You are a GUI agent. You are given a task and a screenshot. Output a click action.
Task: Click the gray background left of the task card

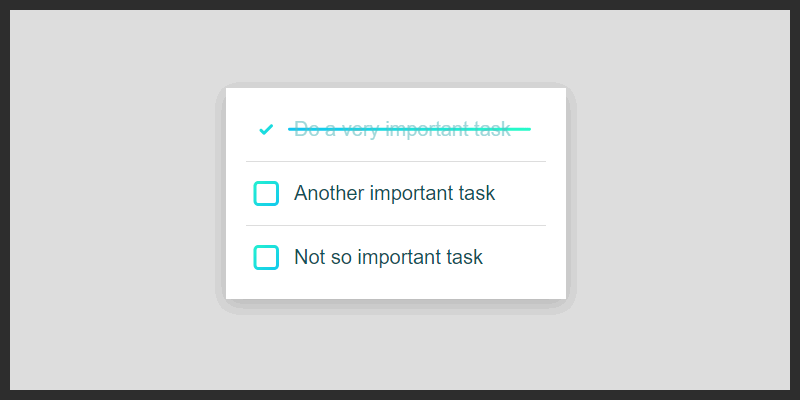110,200
